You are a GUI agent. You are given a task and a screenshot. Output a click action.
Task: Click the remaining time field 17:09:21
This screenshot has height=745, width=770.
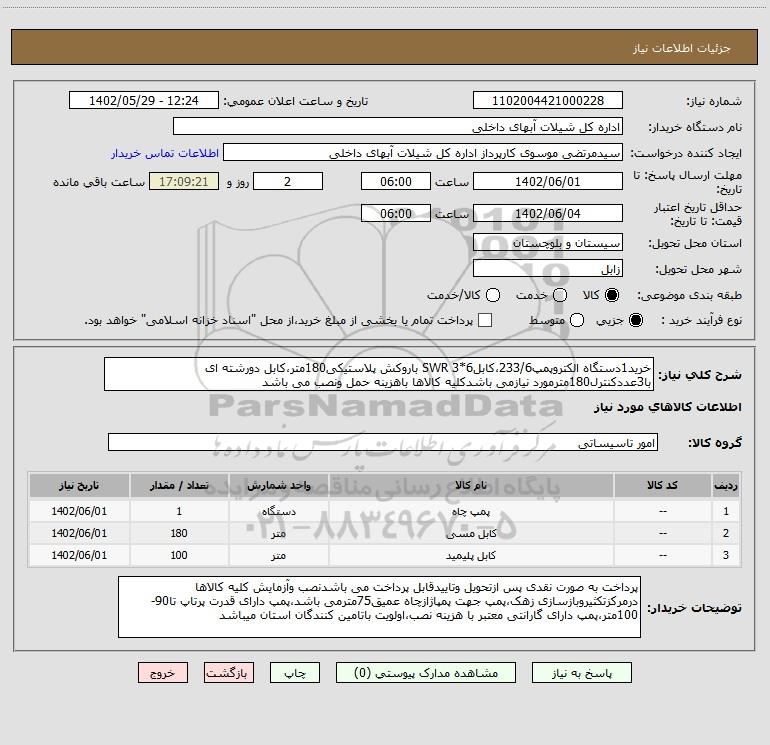pyautogui.click(x=184, y=181)
